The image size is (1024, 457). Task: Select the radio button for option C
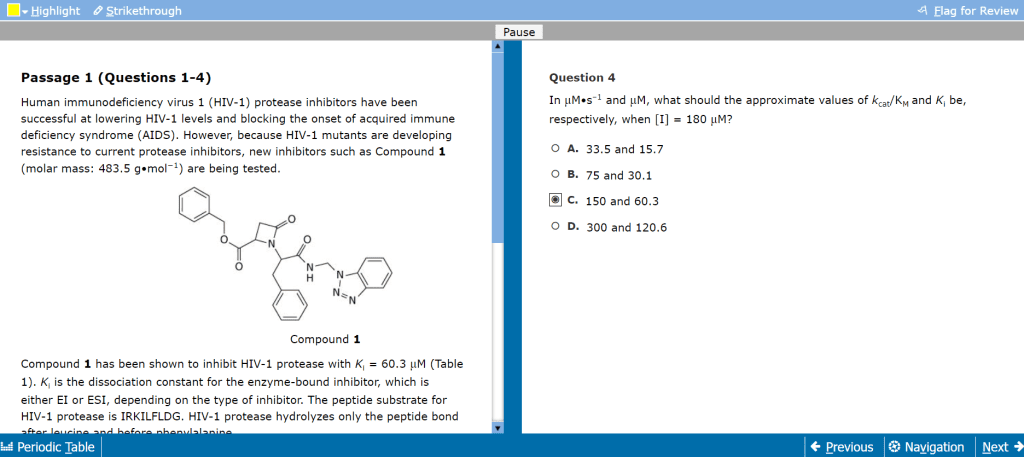pos(555,200)
